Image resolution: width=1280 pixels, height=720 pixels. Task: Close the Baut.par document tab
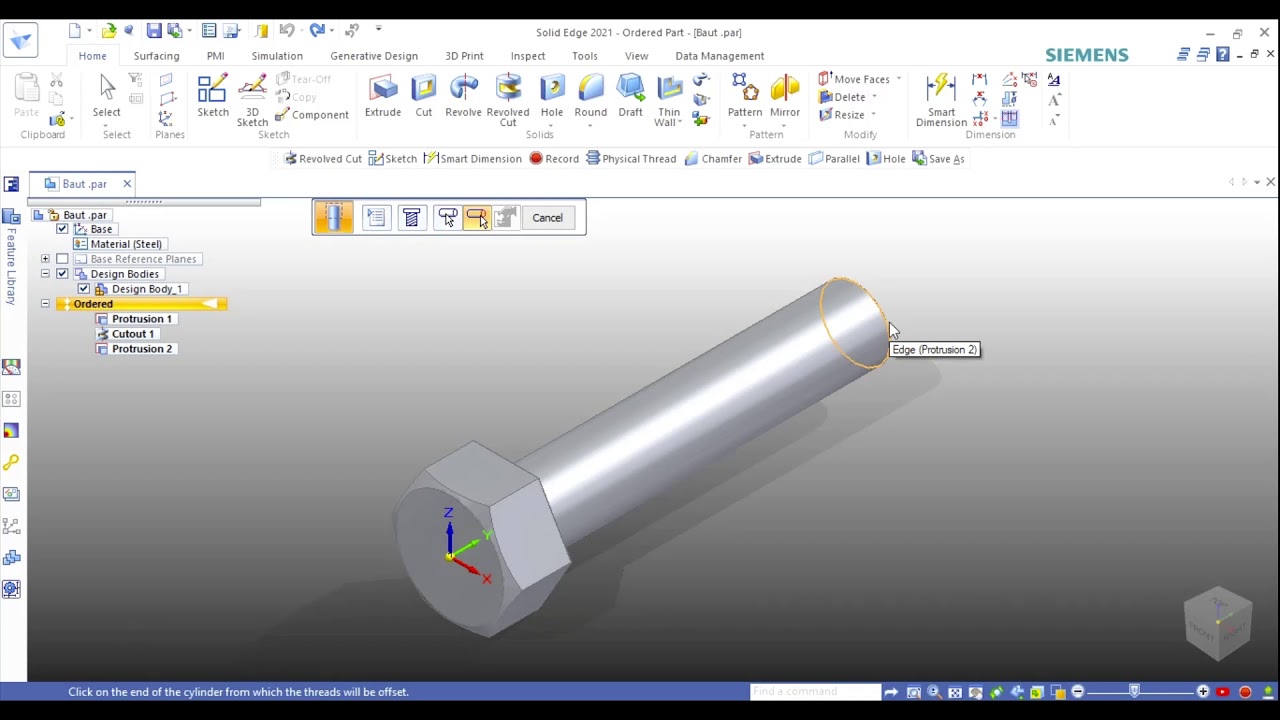127,184
